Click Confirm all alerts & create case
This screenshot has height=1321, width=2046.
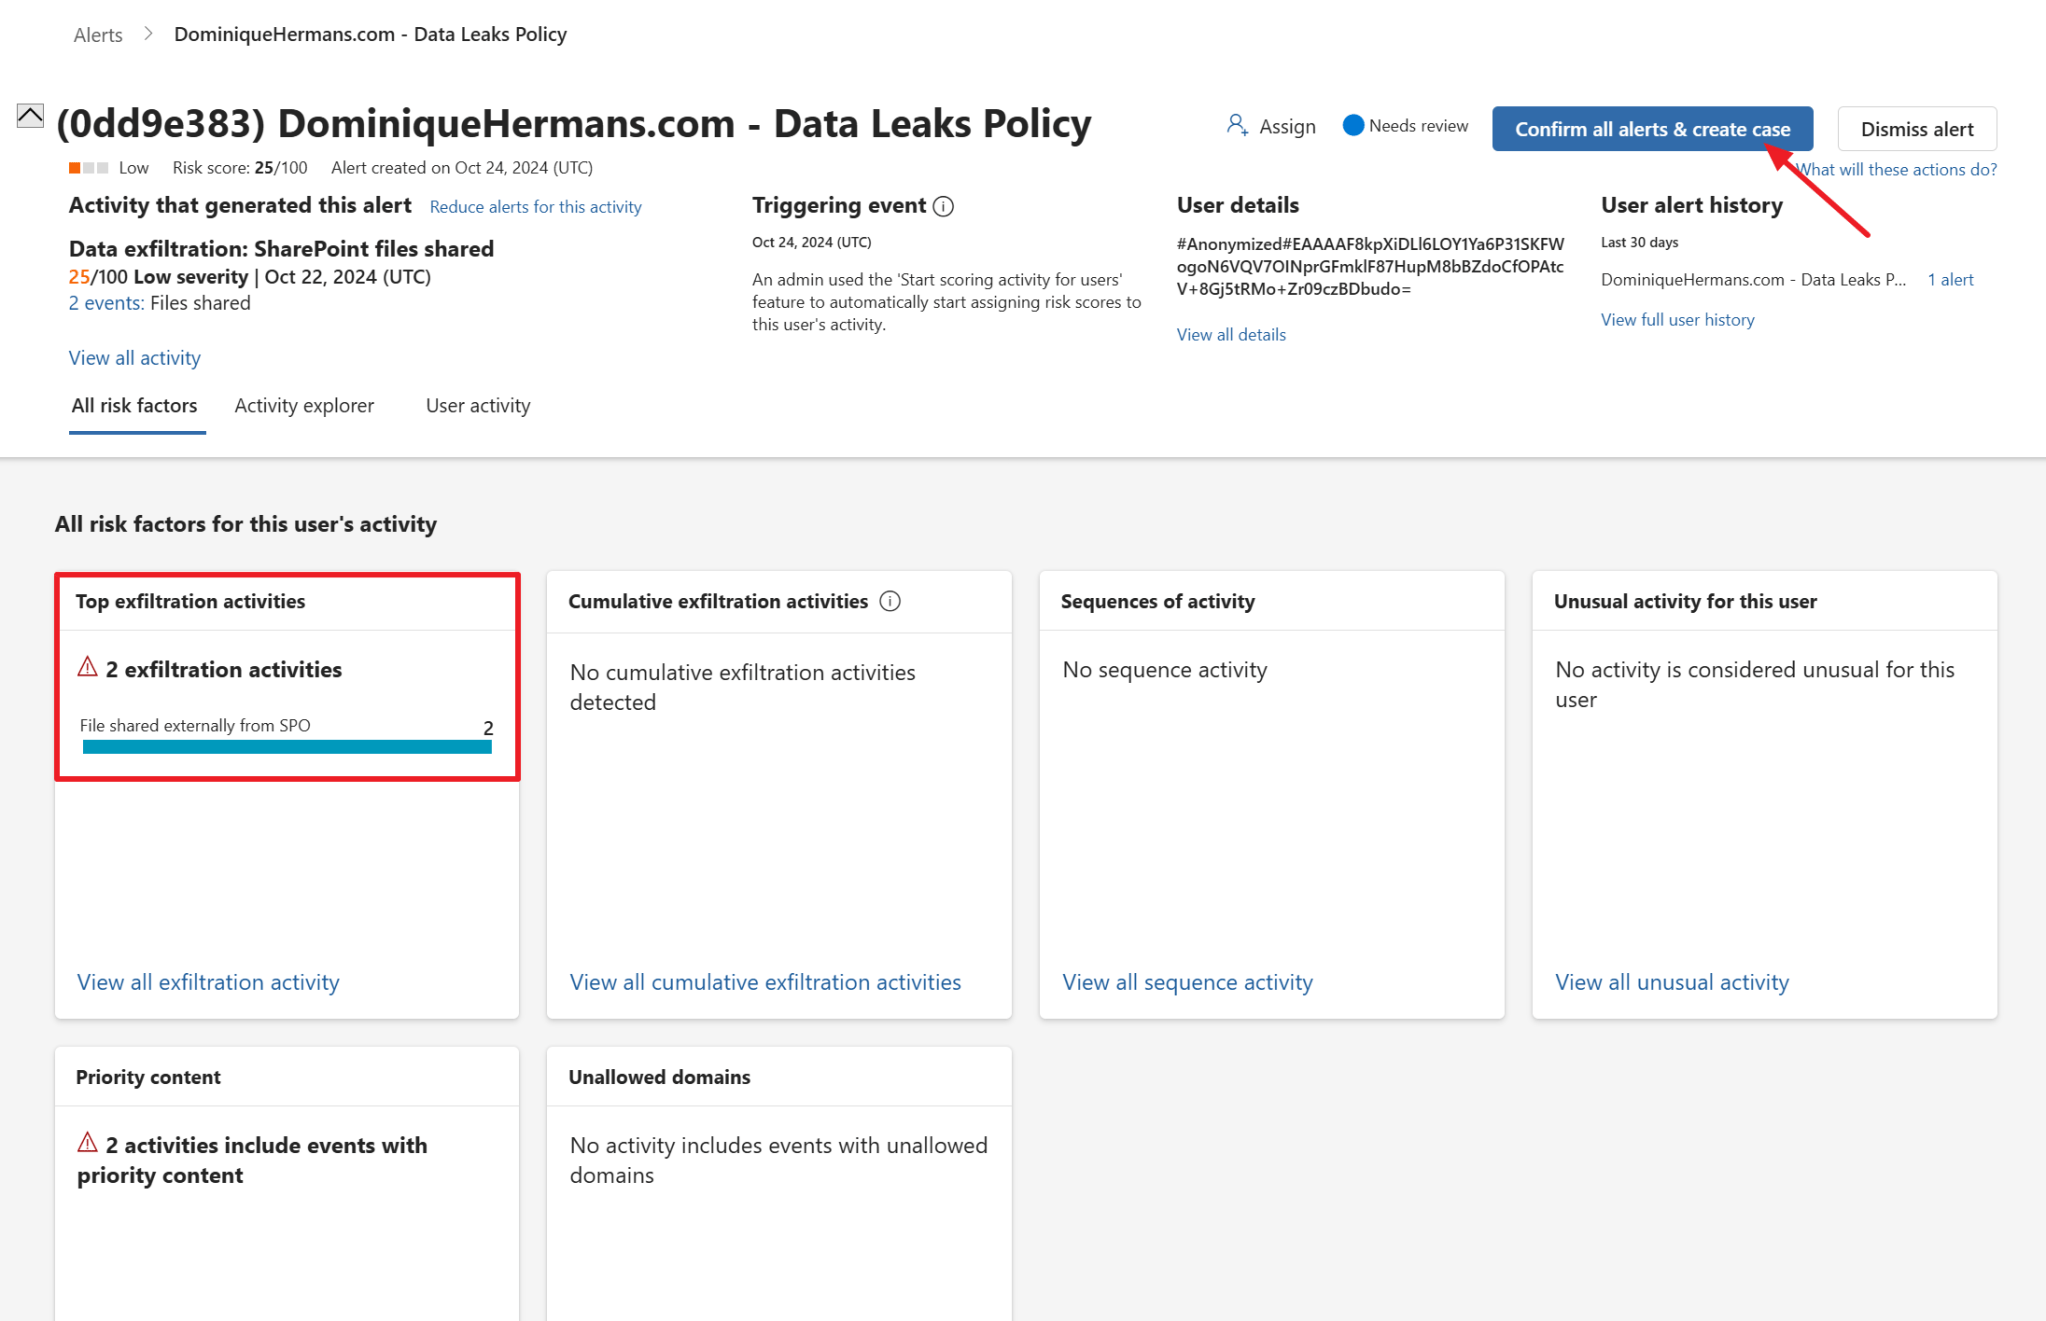(1651, 128)
